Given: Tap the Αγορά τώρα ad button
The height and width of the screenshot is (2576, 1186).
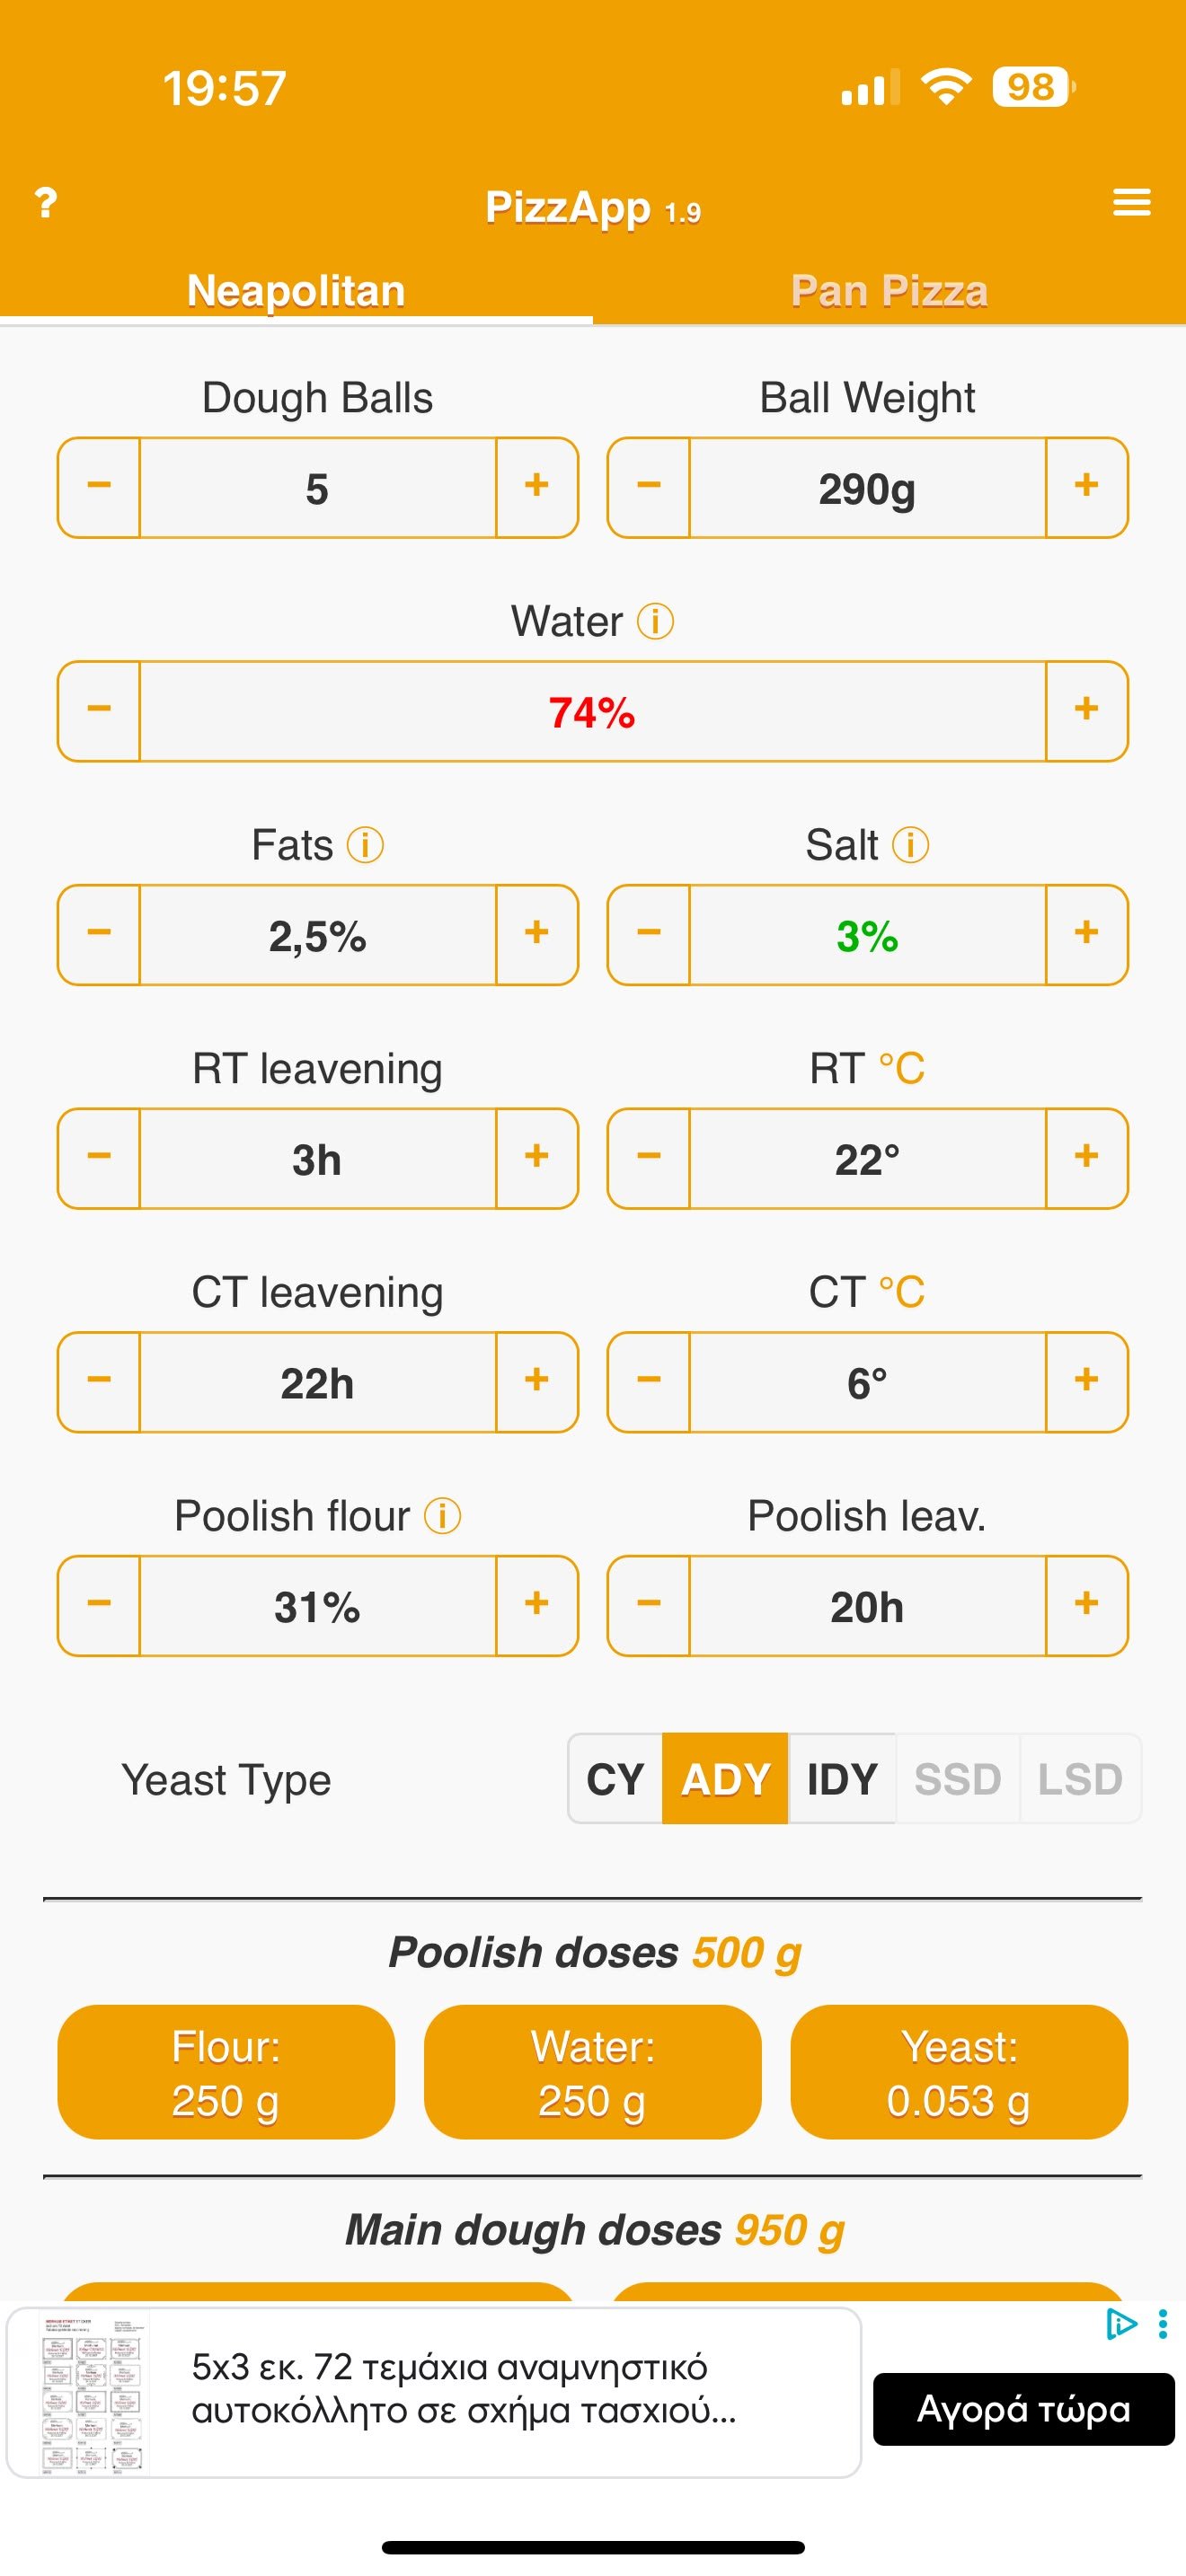Looking at the screenshot, I should pyautogui.click(x=1023, y=2410).
